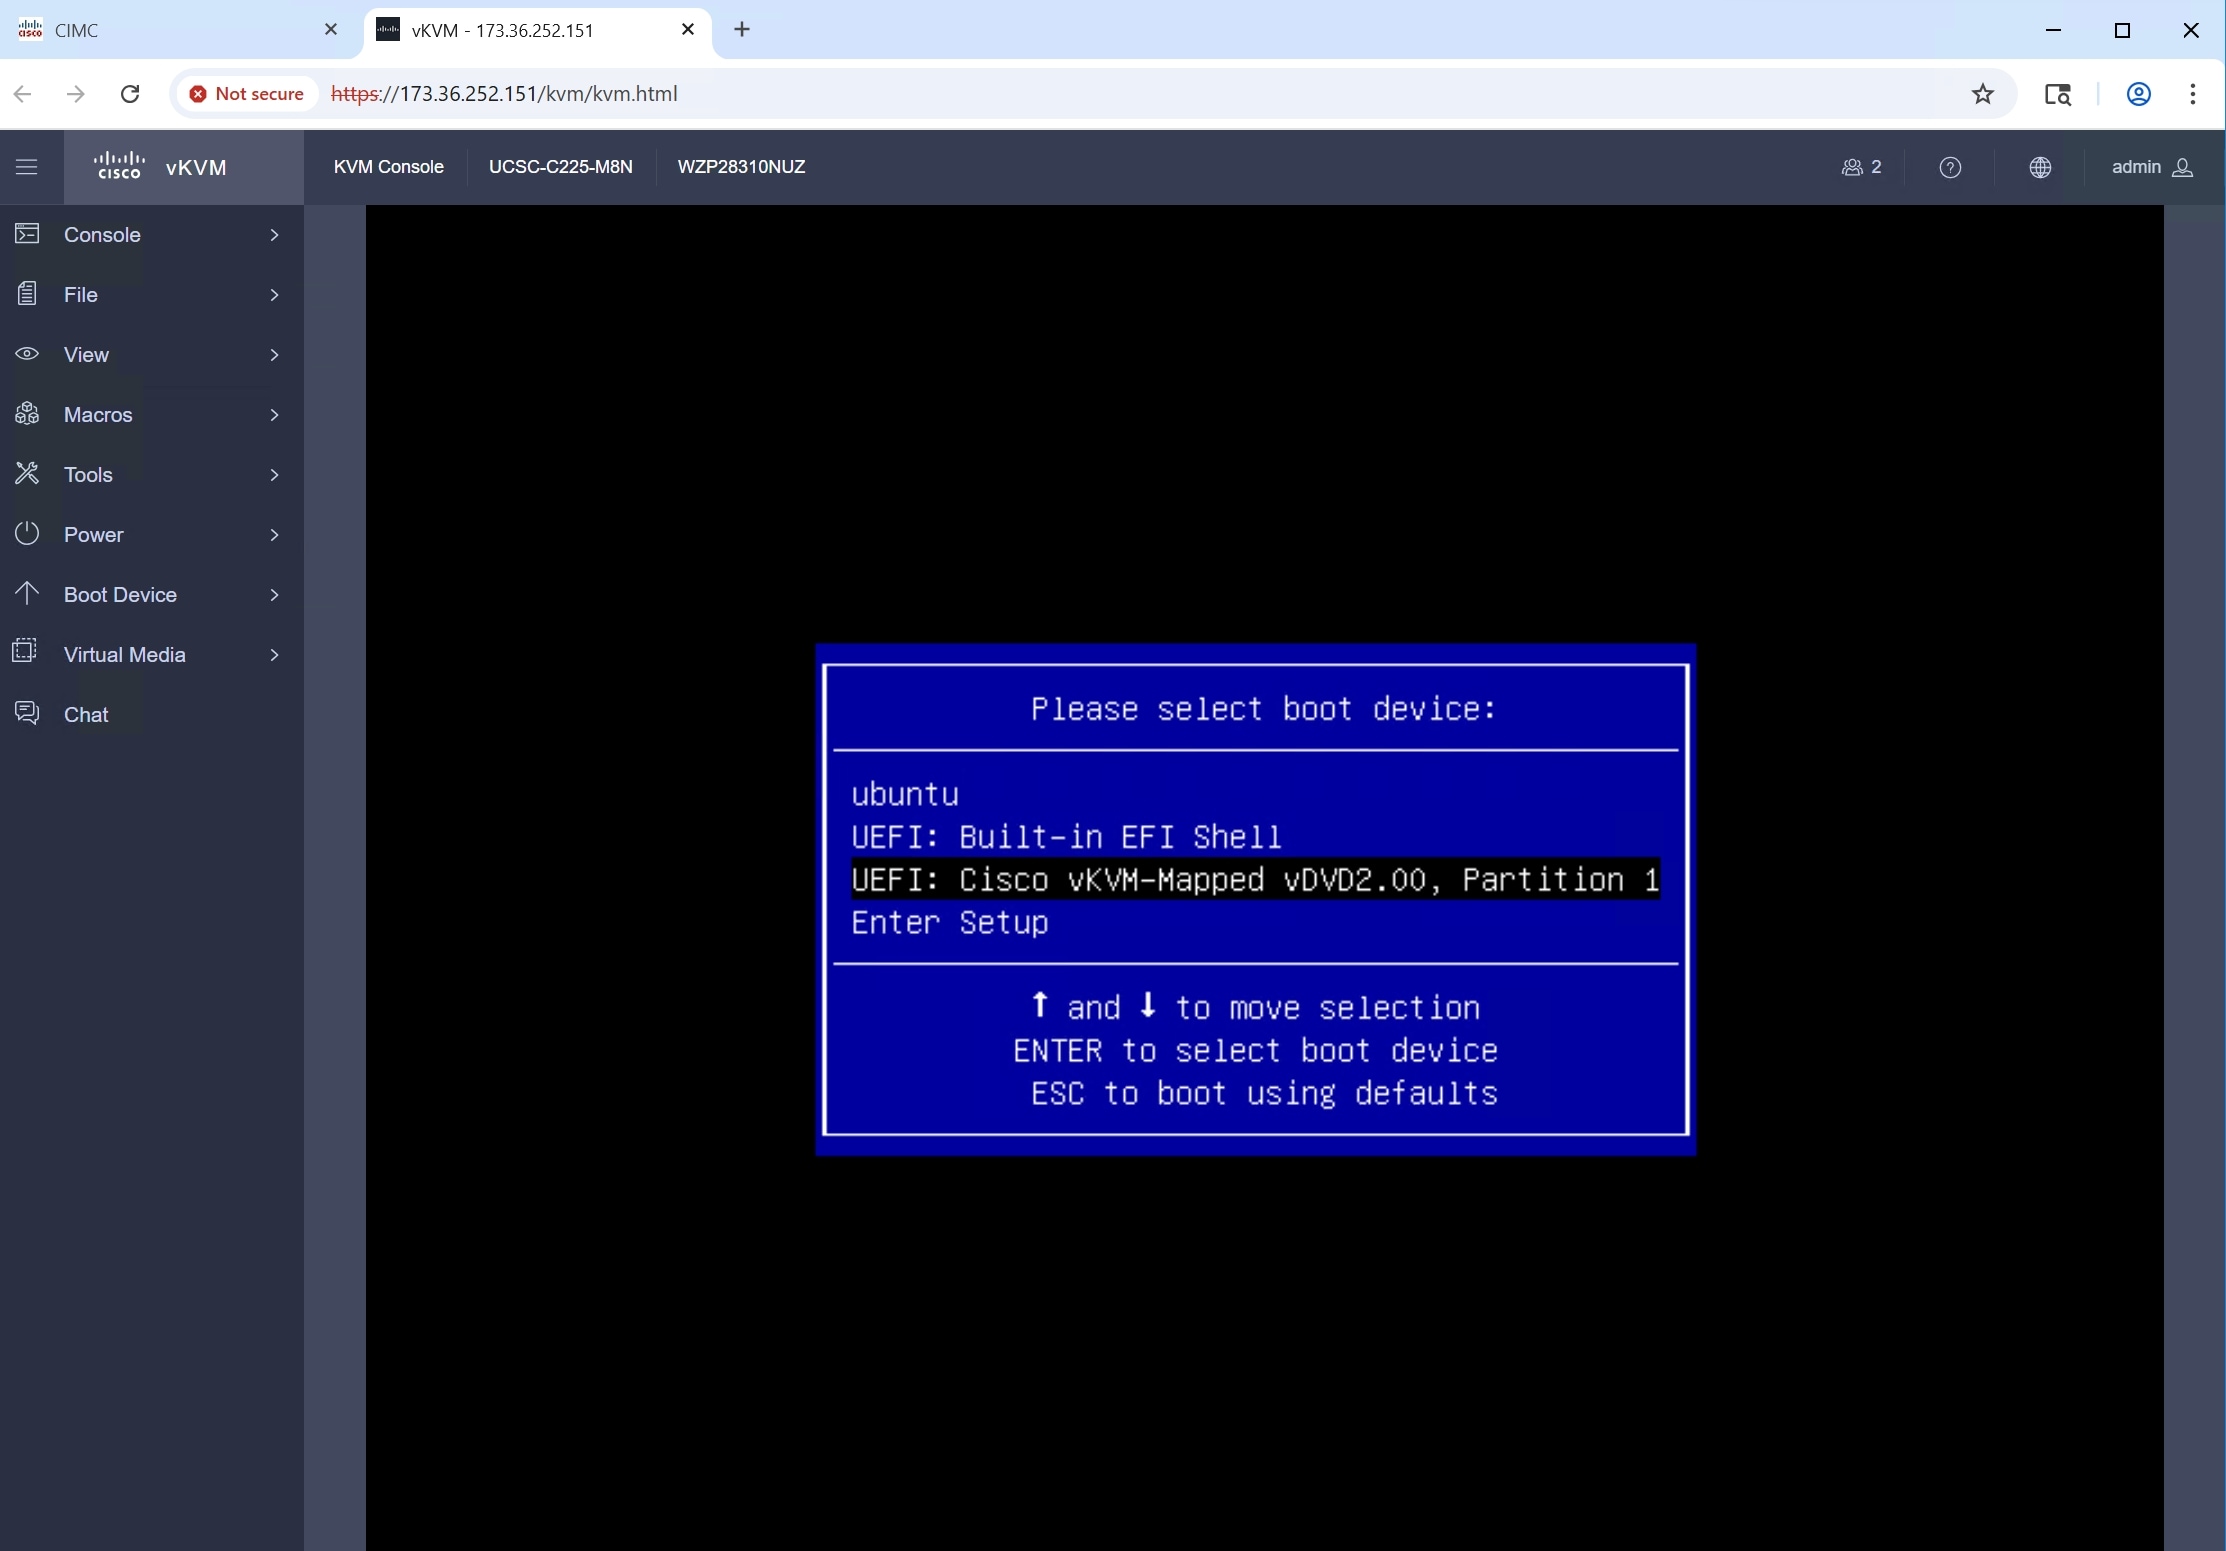Expand the Tools submenu chevron
Viewport: 2226px width, 1551px height.
[x=274, y=474]
